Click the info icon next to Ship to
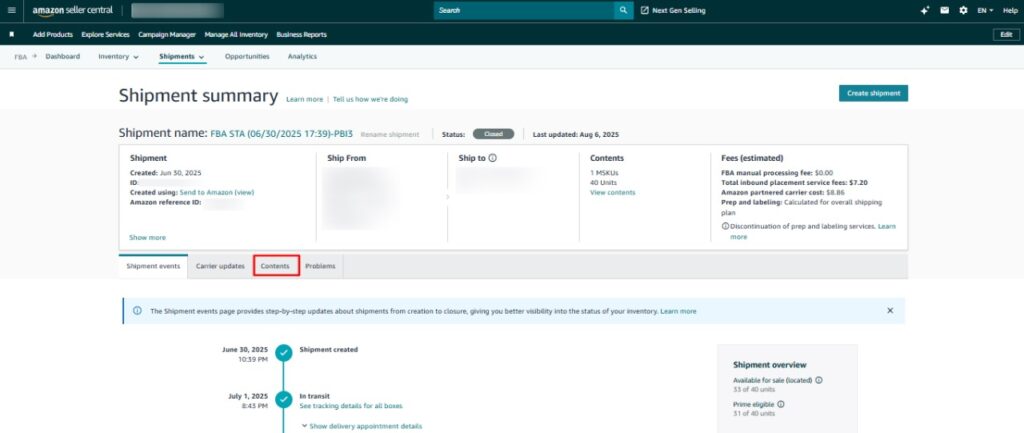Screen dimensions: 1024x433 [x=493, y=157]
